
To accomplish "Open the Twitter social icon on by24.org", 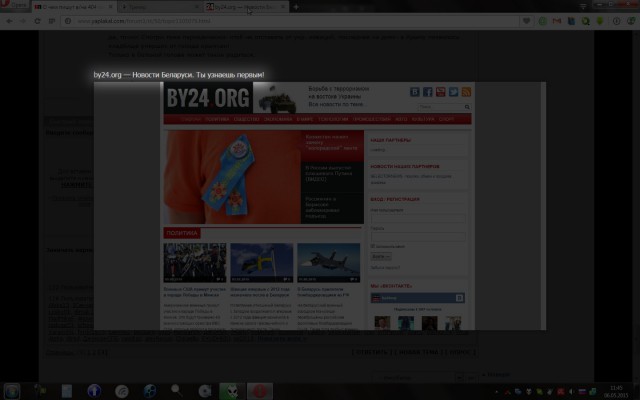I will pos(453,92).
